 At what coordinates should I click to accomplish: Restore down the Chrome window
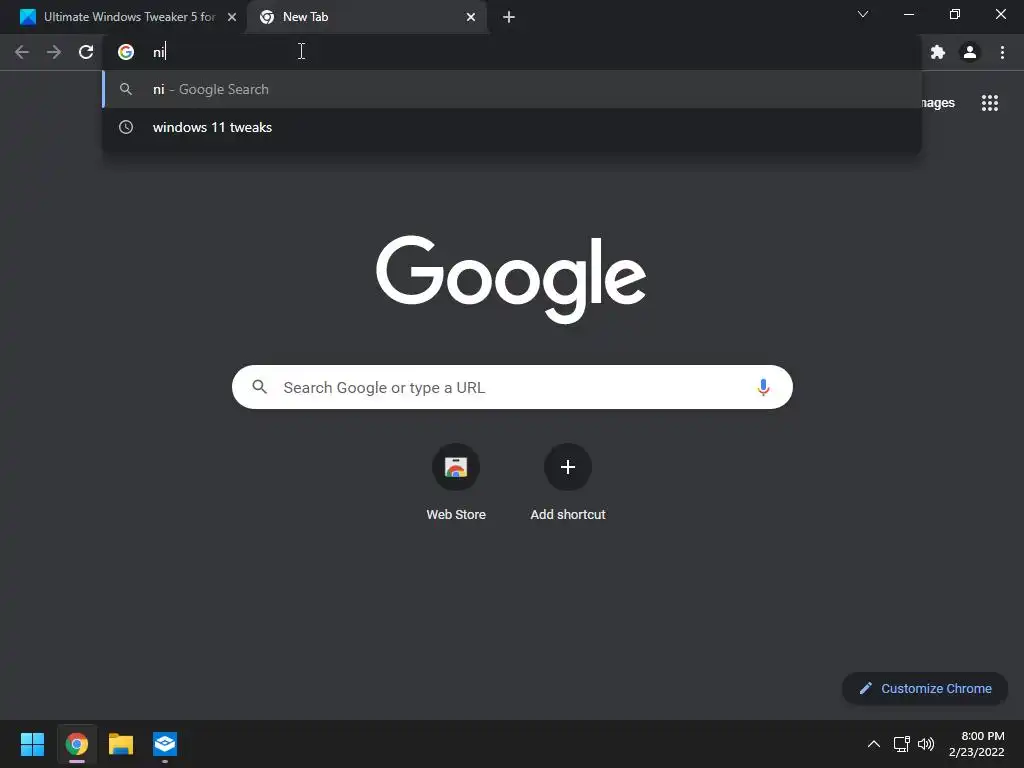(x=955, y=14)
